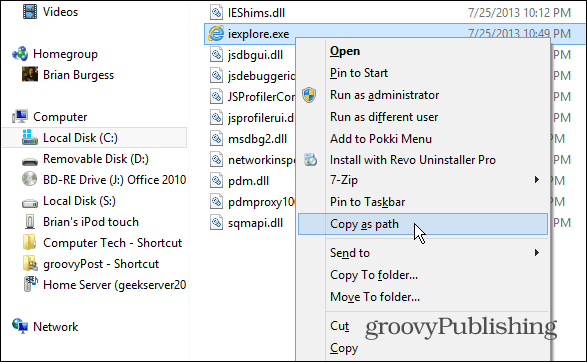The height and width of the screenshot is (362, 587).
Task: Click the BD-RE Drive (J:) disc icon
Action: coord(30,179)
